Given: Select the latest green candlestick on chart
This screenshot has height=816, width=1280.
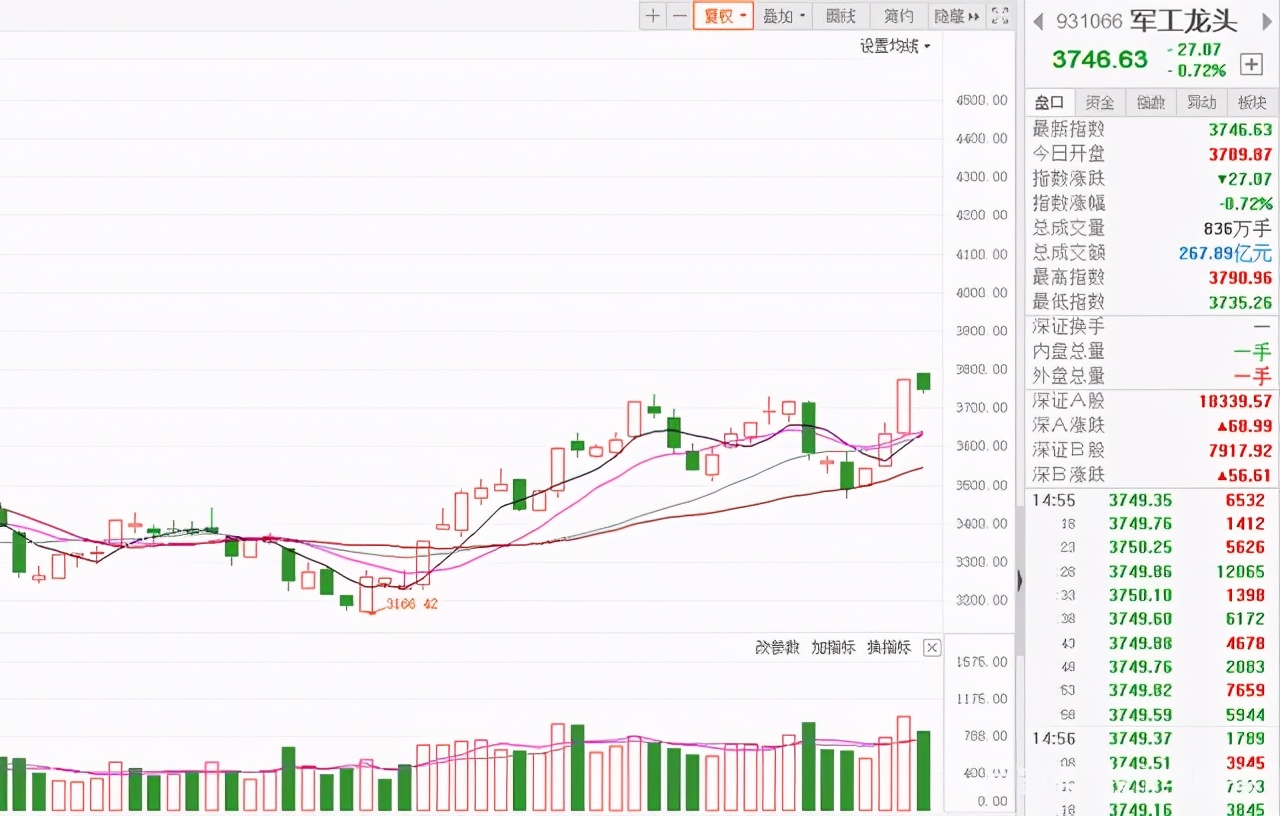Looking at the screenshot, I should coord(923,382).
